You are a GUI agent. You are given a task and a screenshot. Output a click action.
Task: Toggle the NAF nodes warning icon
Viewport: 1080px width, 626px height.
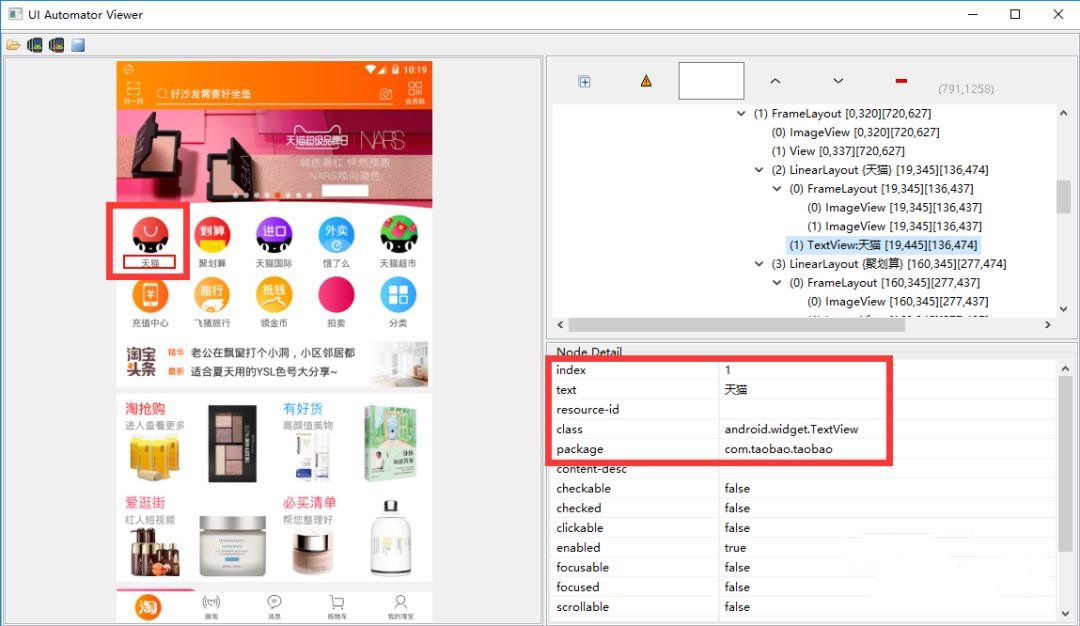(646, 81)
